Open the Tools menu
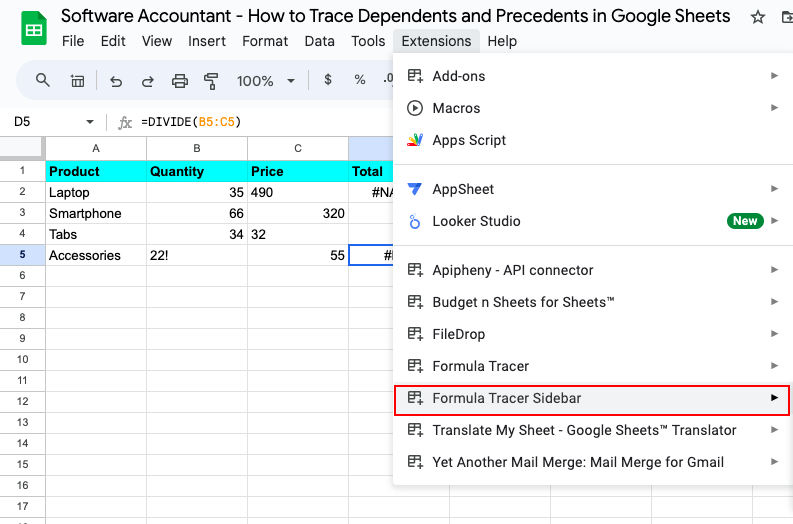Image resolution: width=793 pixels, height=524 pixels. point(368,41)
